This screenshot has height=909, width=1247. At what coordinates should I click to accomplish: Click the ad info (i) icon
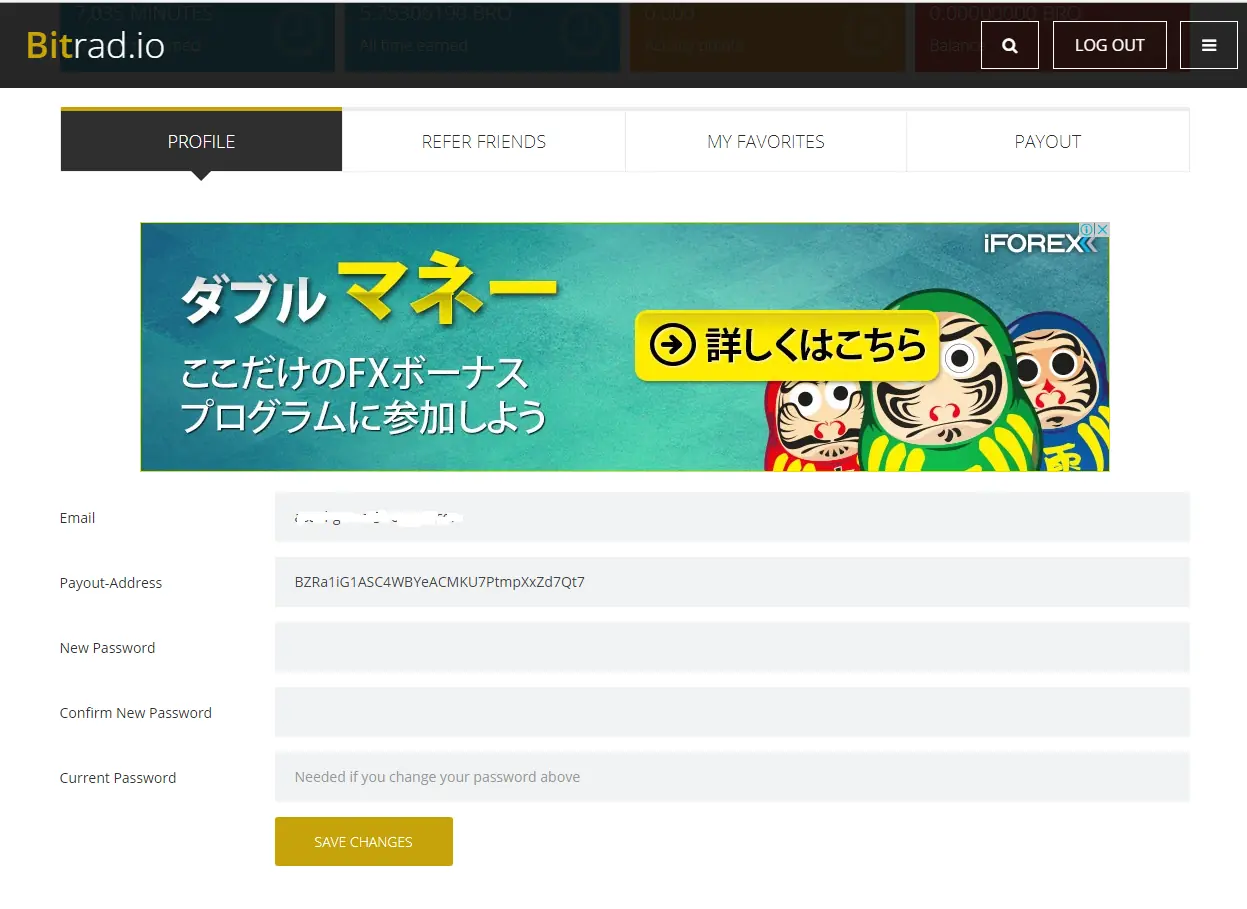coord(1087,230)
